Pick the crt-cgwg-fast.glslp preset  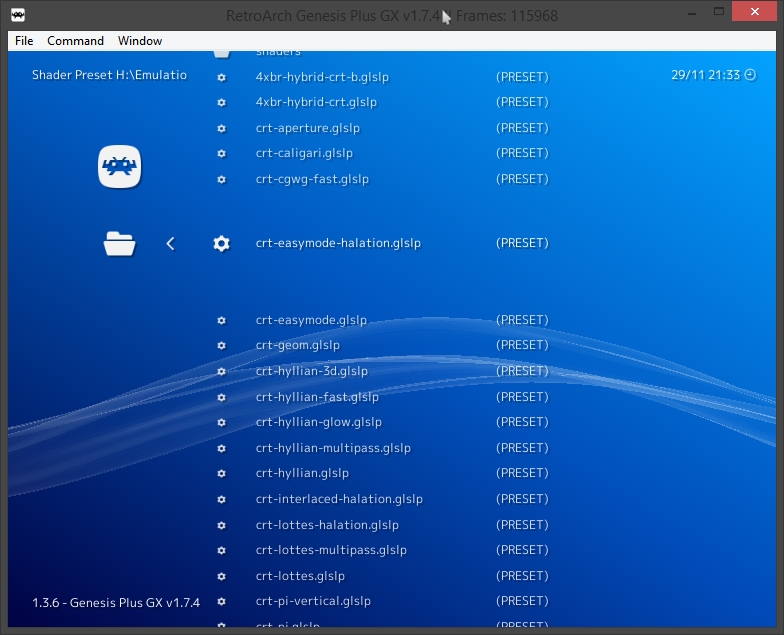[x=312, y=179]
